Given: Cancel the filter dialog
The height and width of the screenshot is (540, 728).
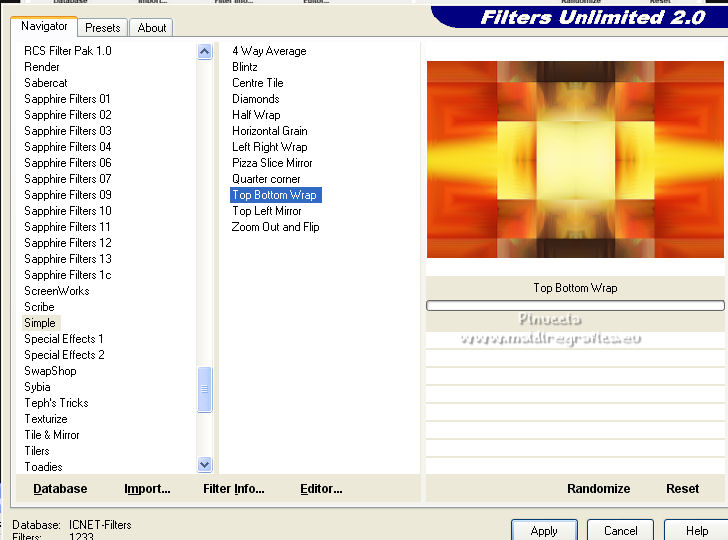Looking at the screenshot, I should [620, 530].
